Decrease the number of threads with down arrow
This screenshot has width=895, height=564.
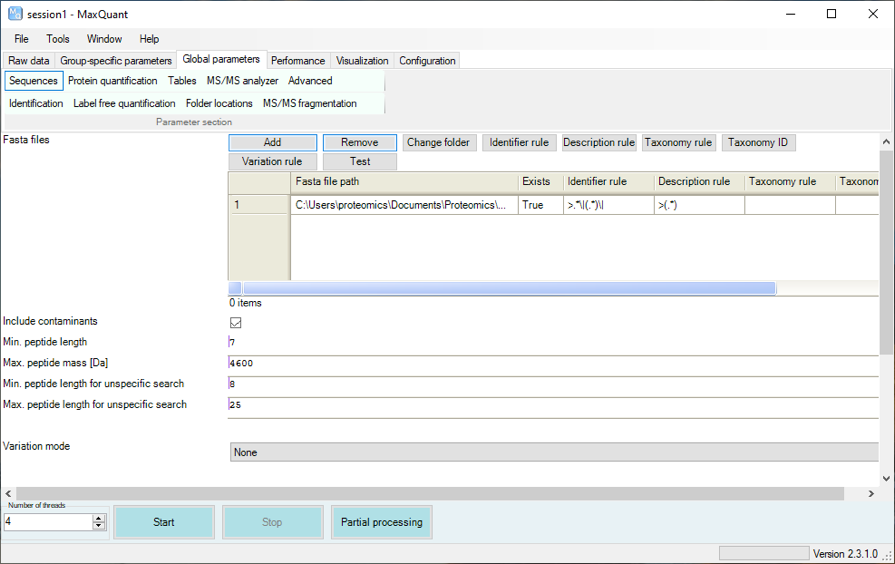(x=98, y=526)
